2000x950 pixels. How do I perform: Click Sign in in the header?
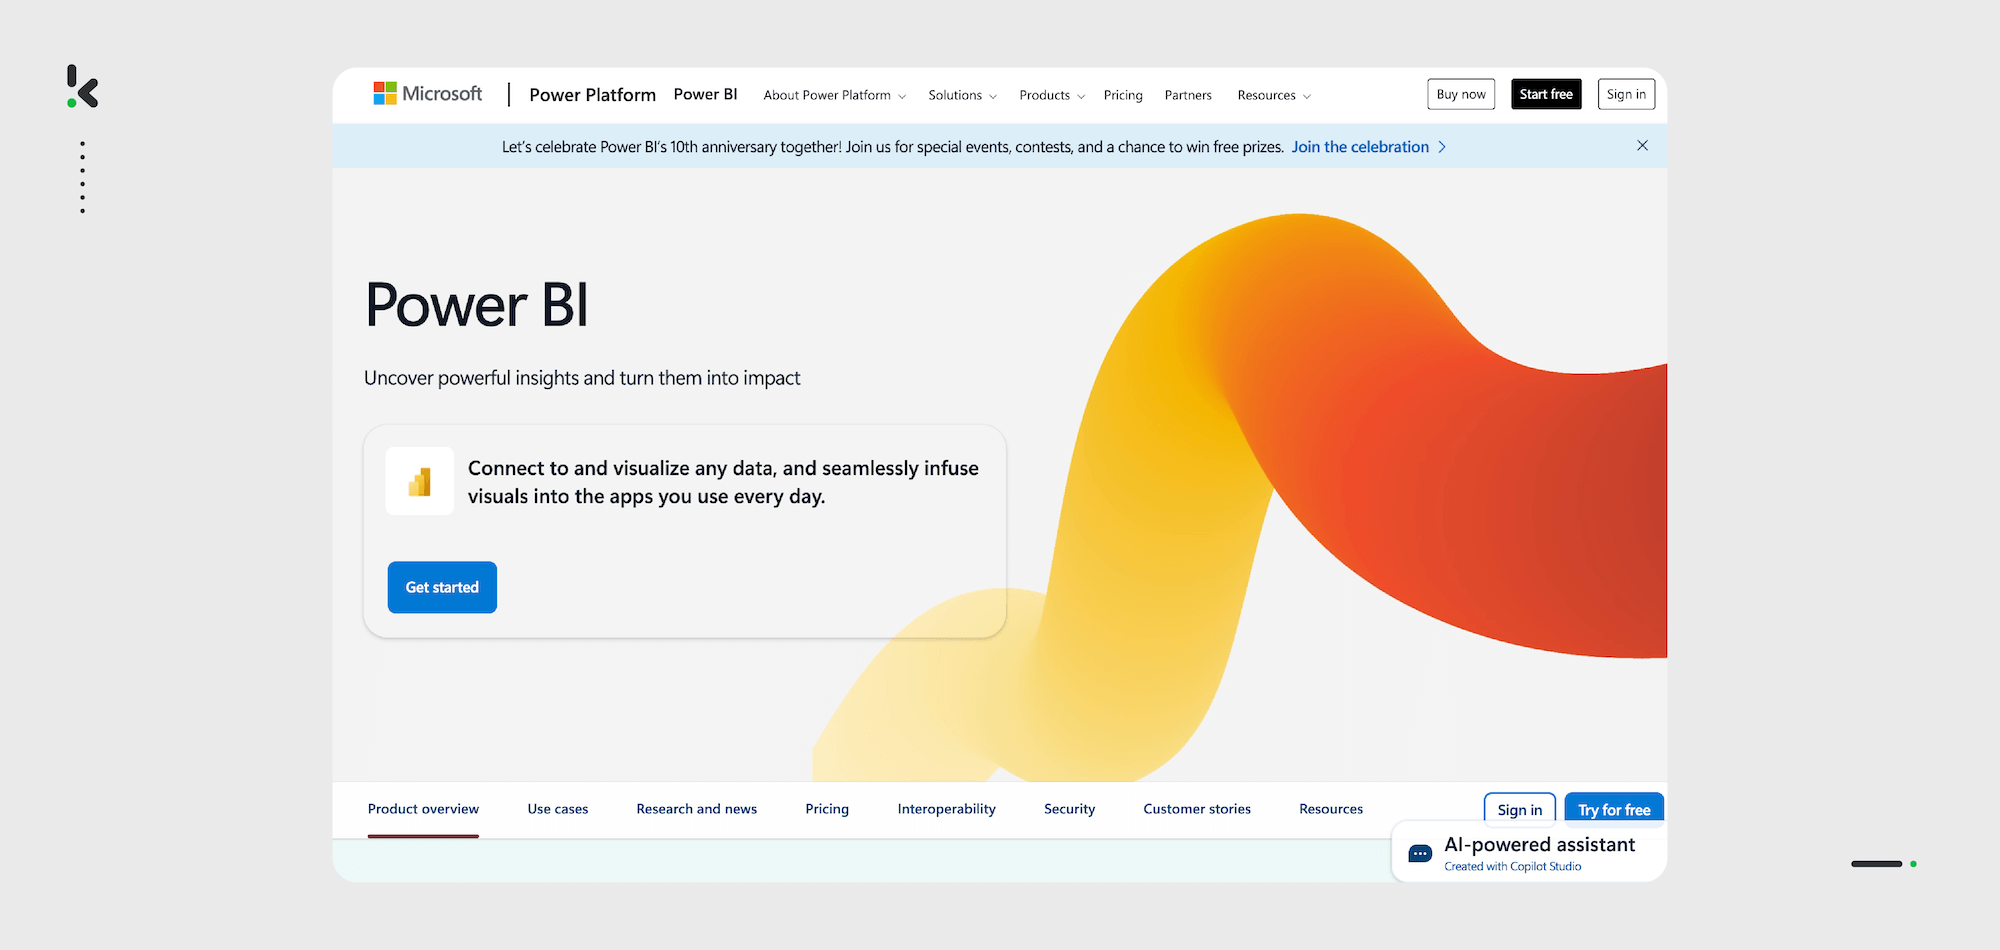tap(1626, 94)
